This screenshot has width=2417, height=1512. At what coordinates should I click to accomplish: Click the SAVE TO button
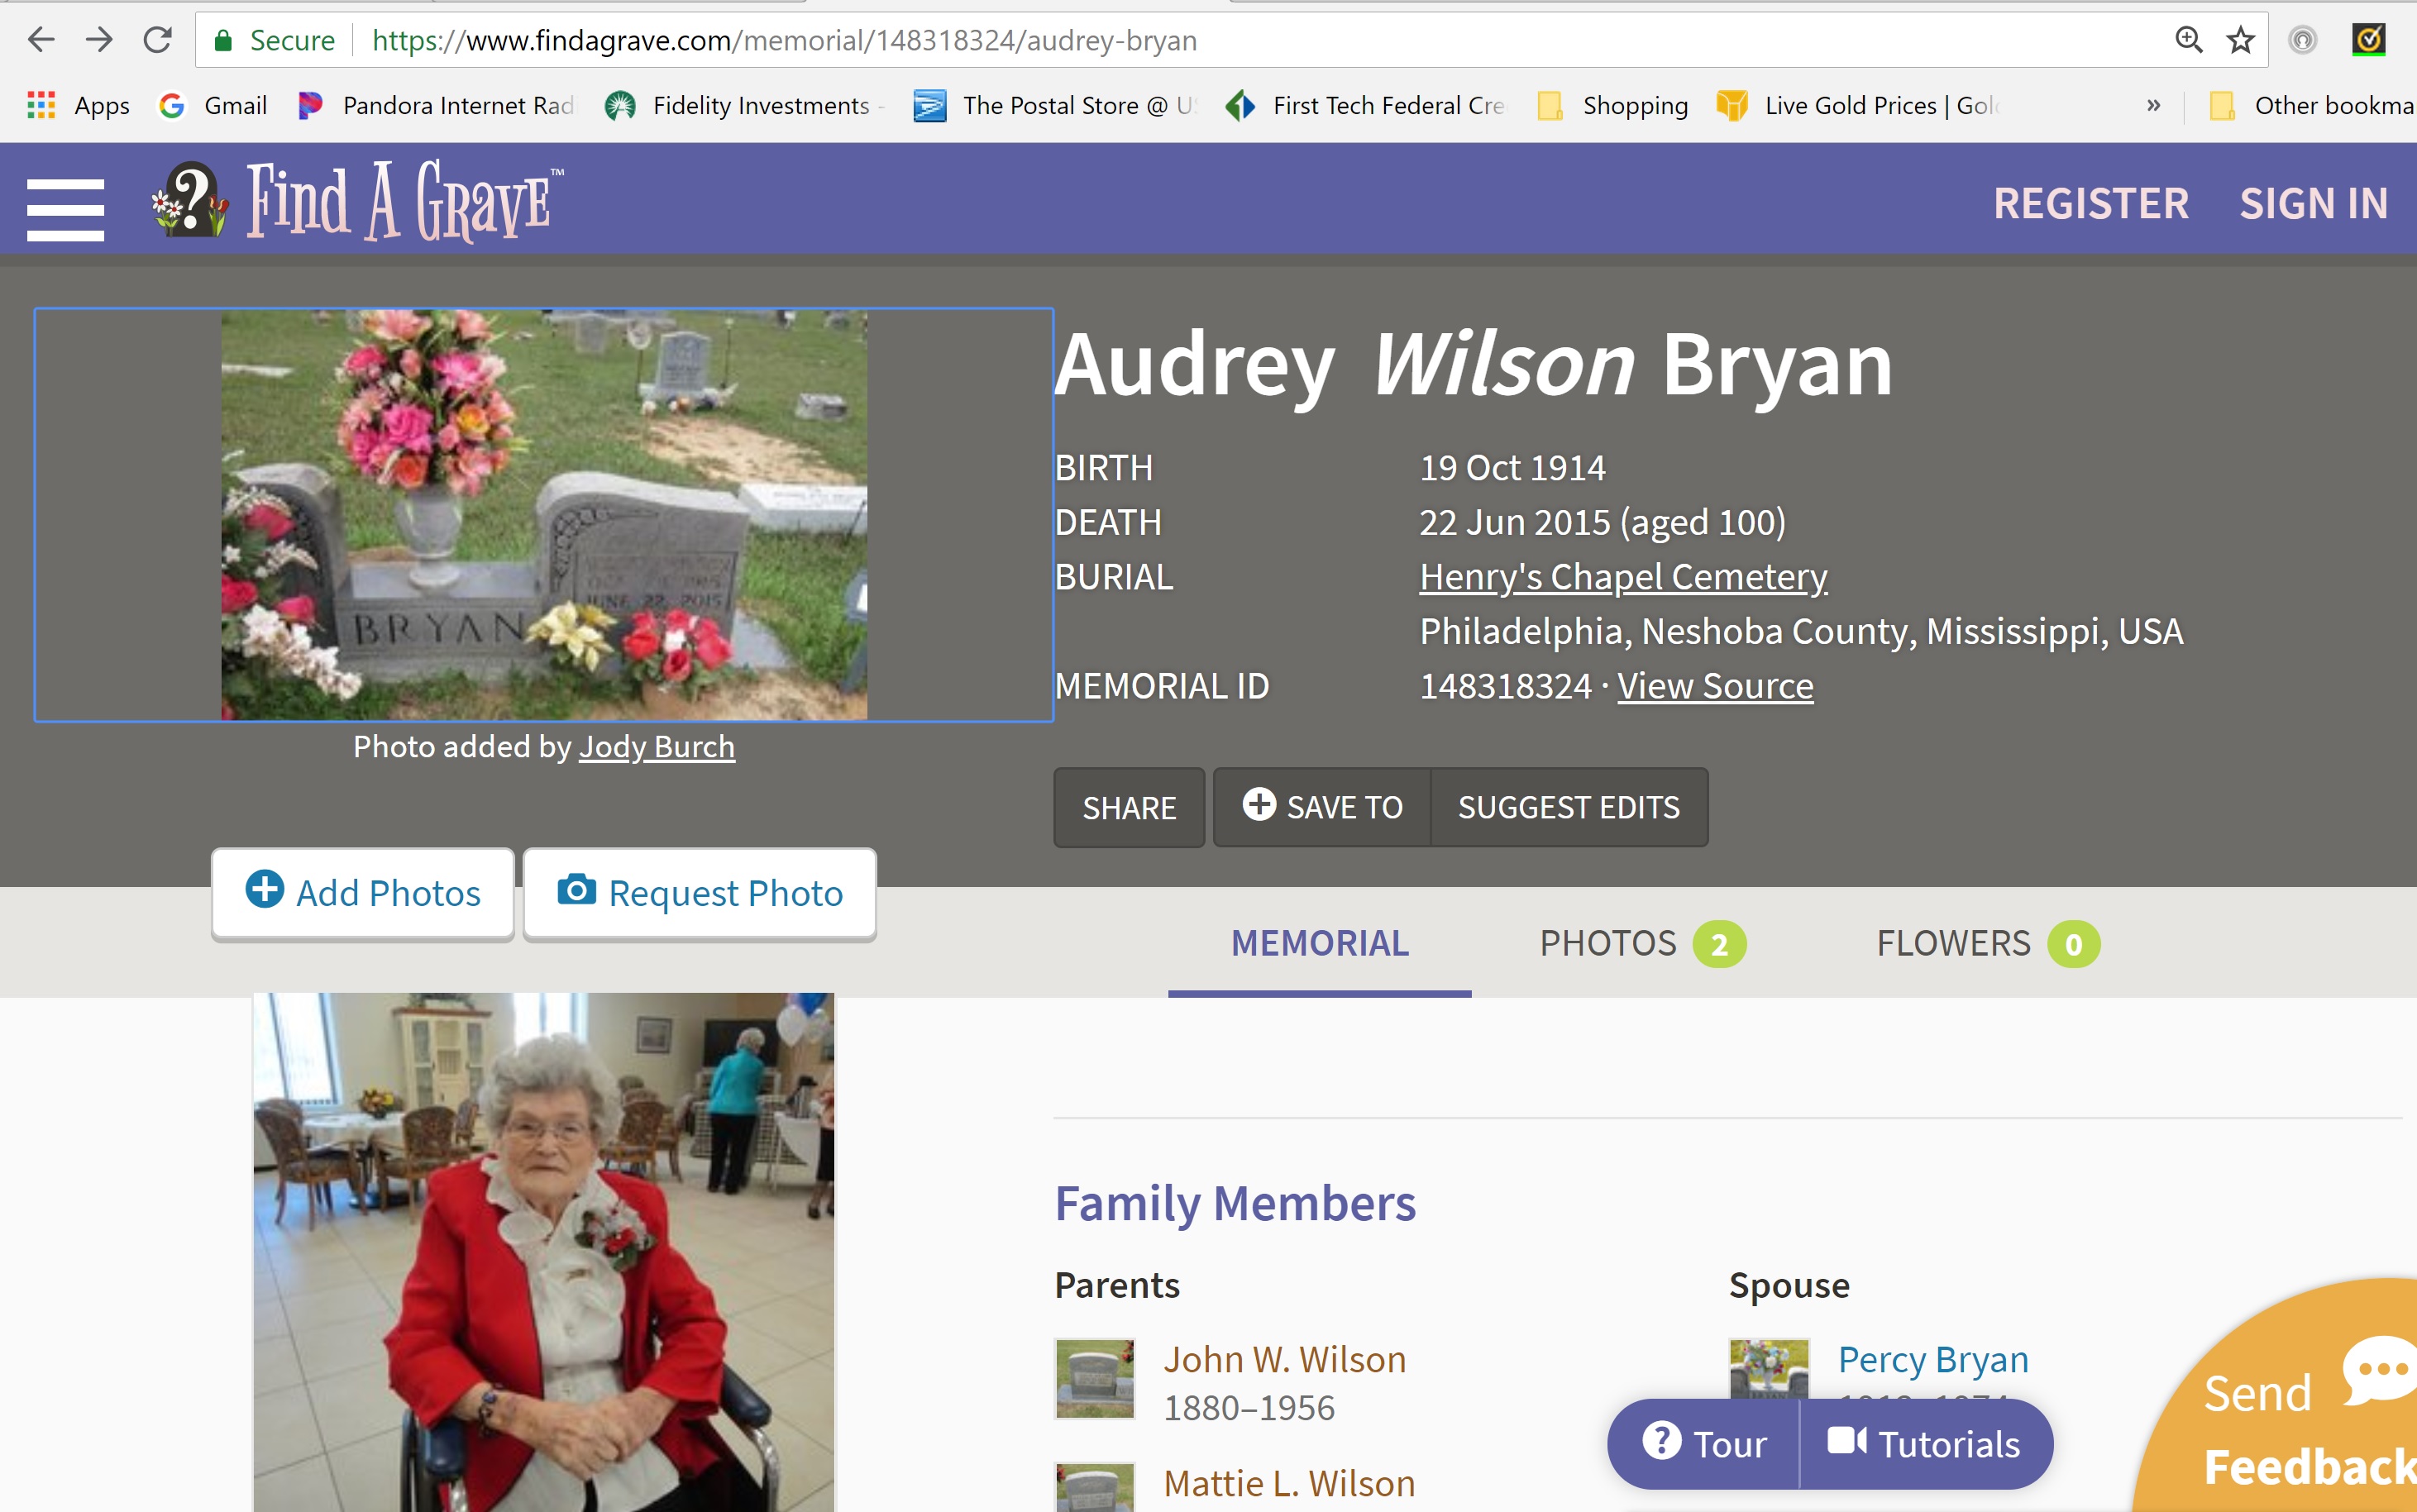pos(1322,807)
